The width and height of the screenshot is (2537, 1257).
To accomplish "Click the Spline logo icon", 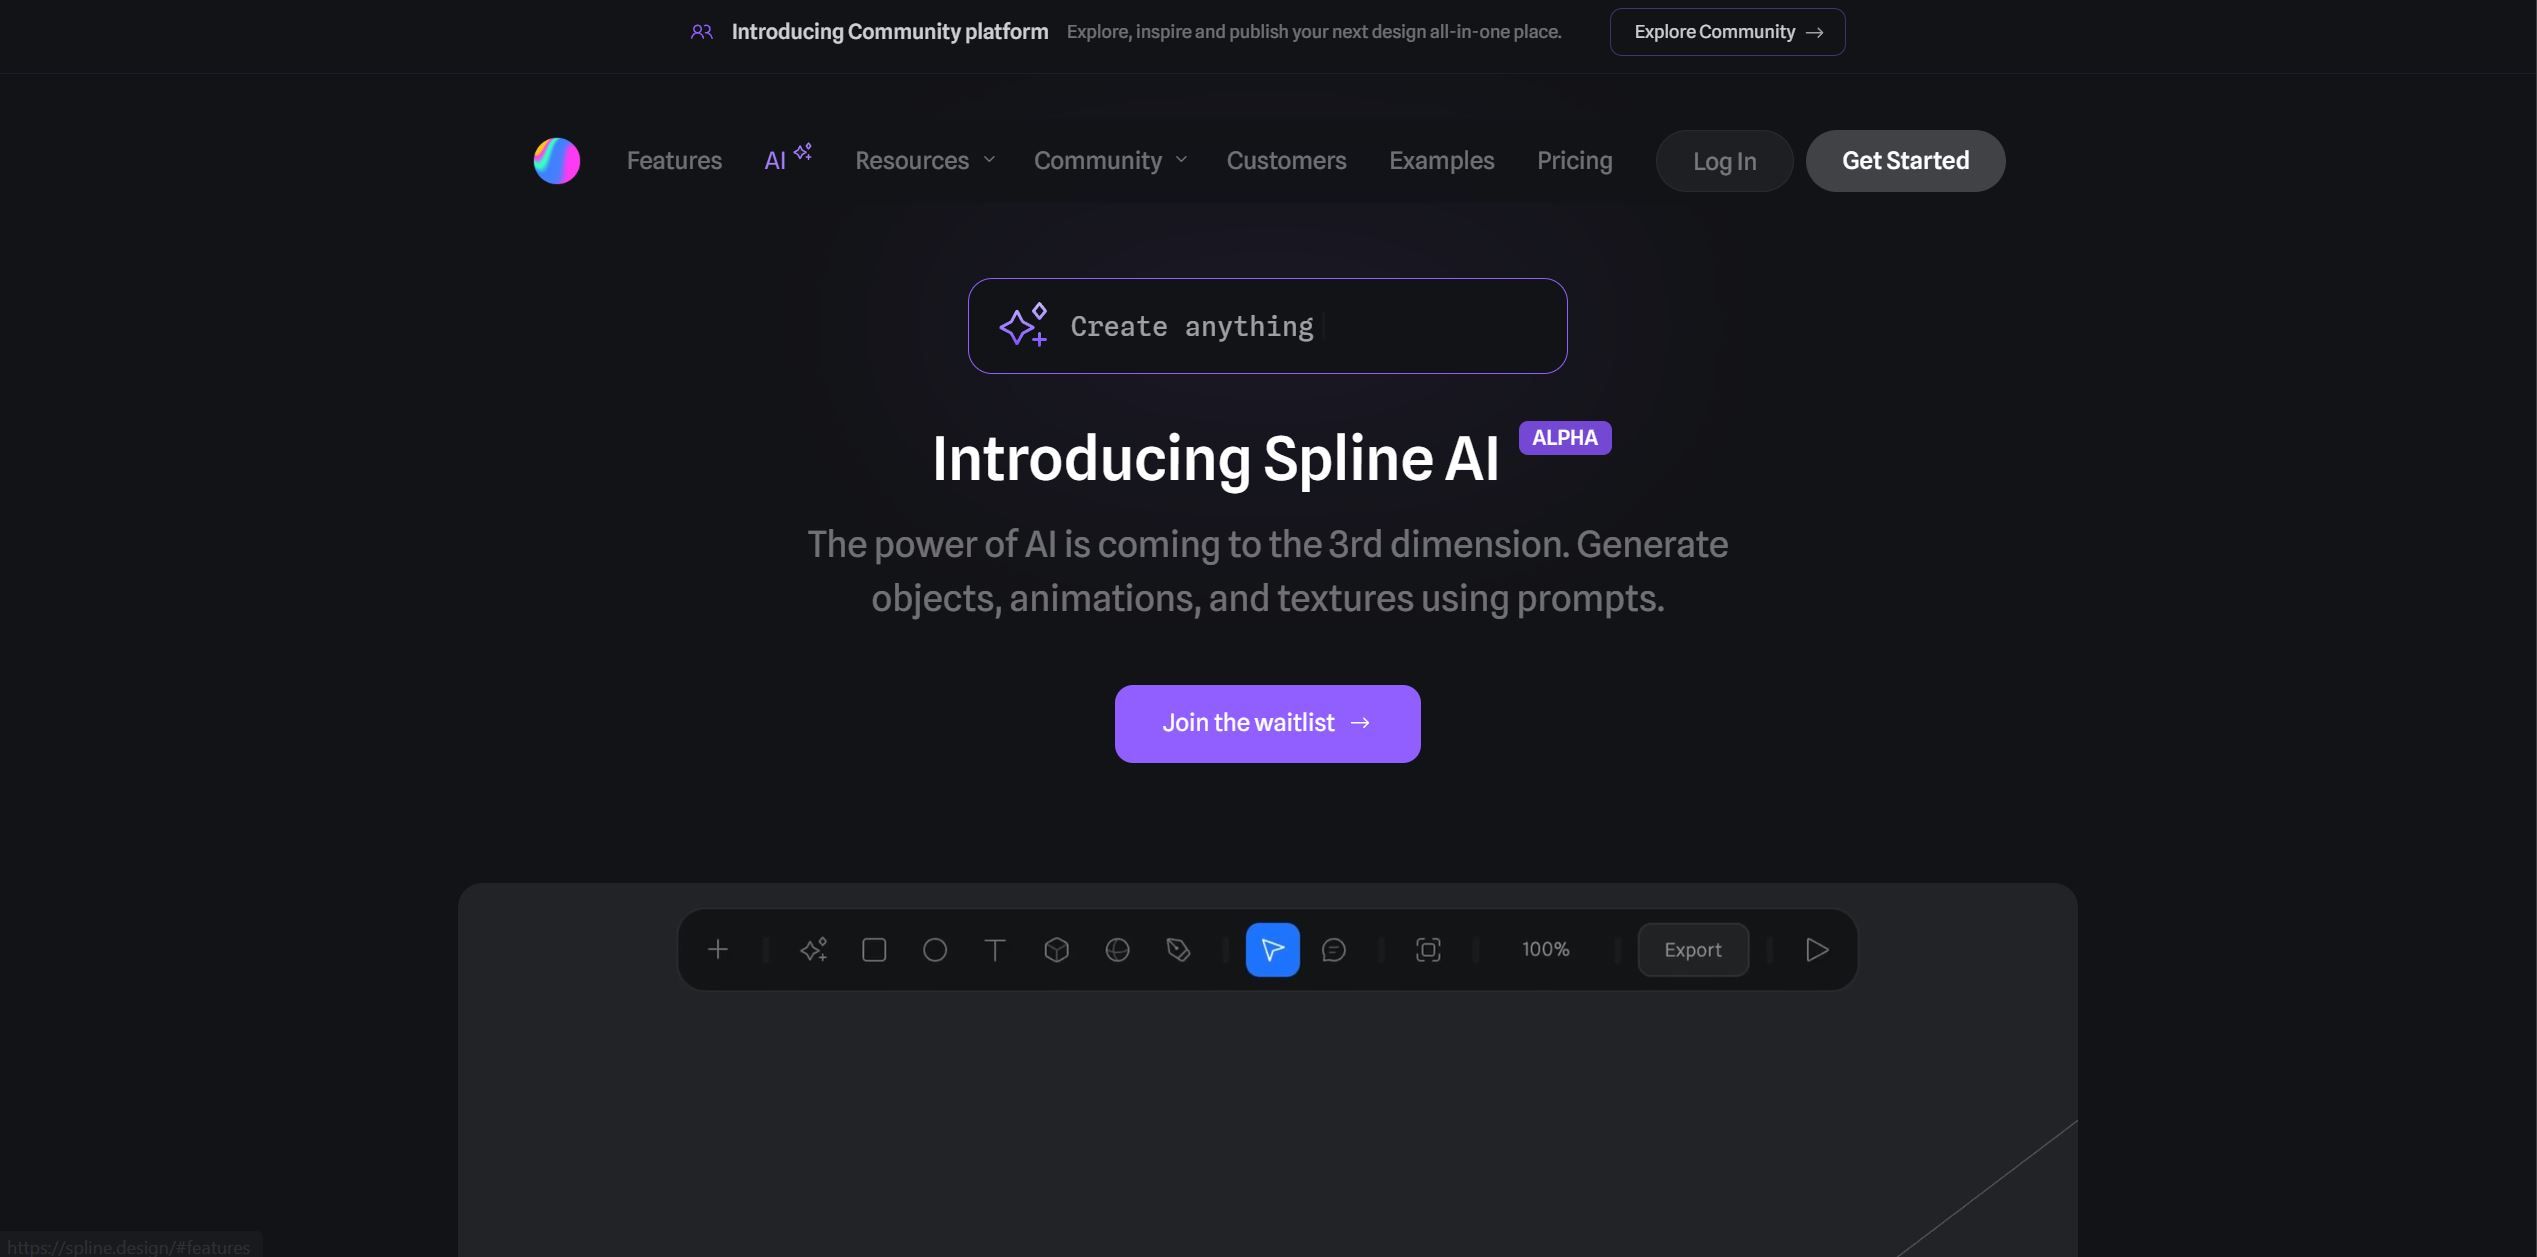I will (555, 160).
